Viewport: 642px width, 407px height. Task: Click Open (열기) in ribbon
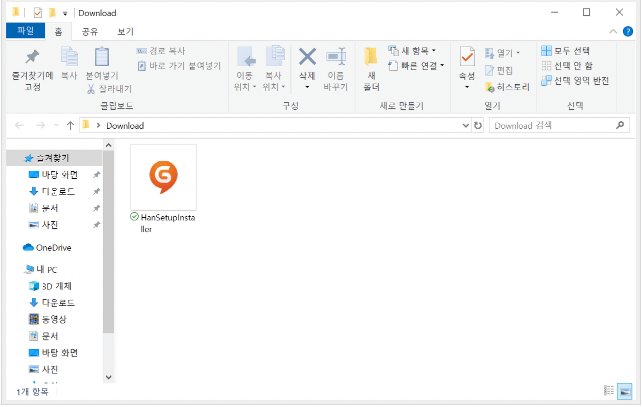(502, 53)
